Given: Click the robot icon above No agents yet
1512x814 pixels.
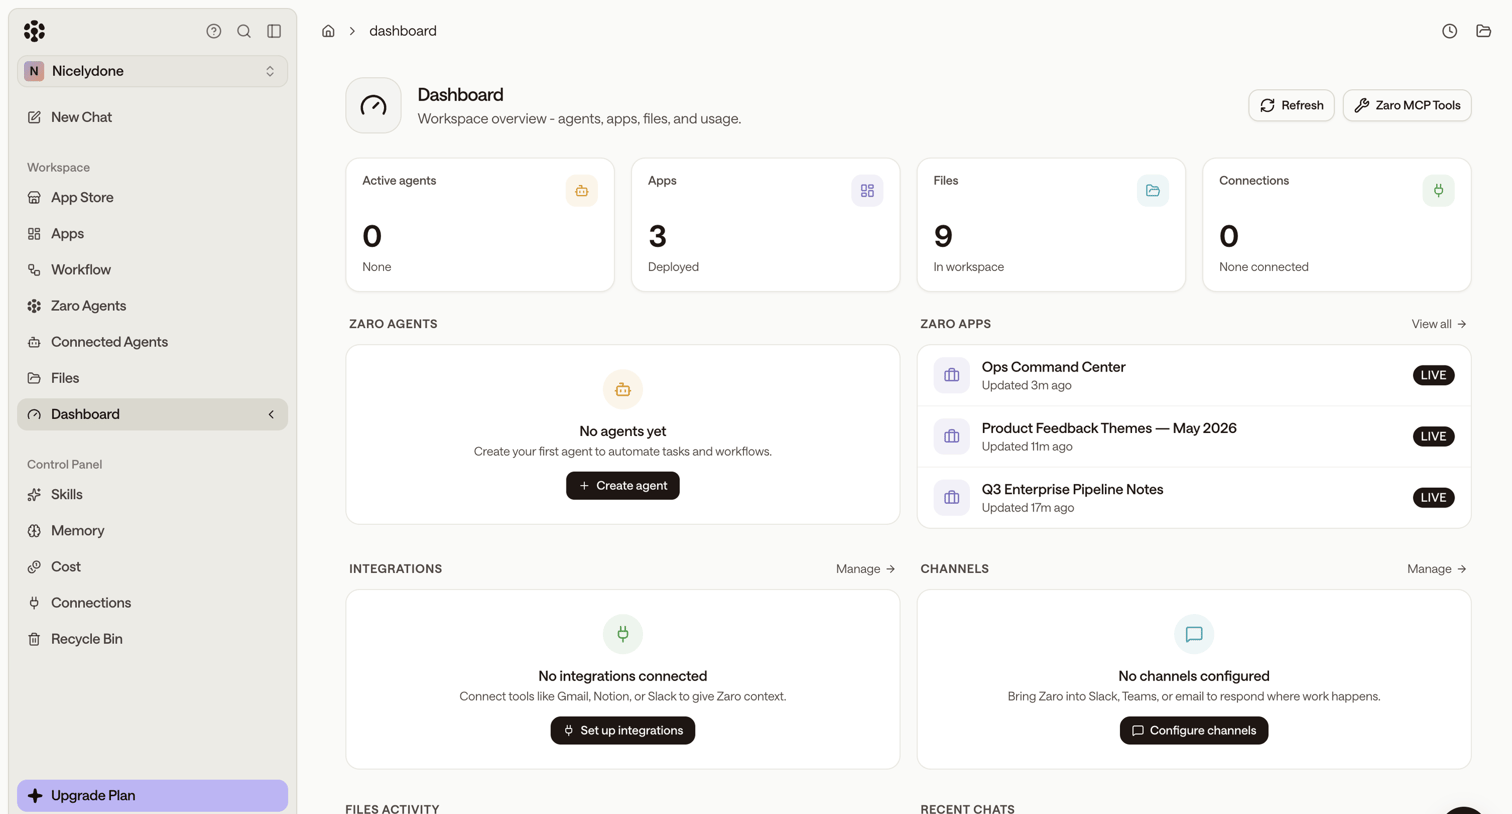Looking at the screenshot, I should coord(622,389).
